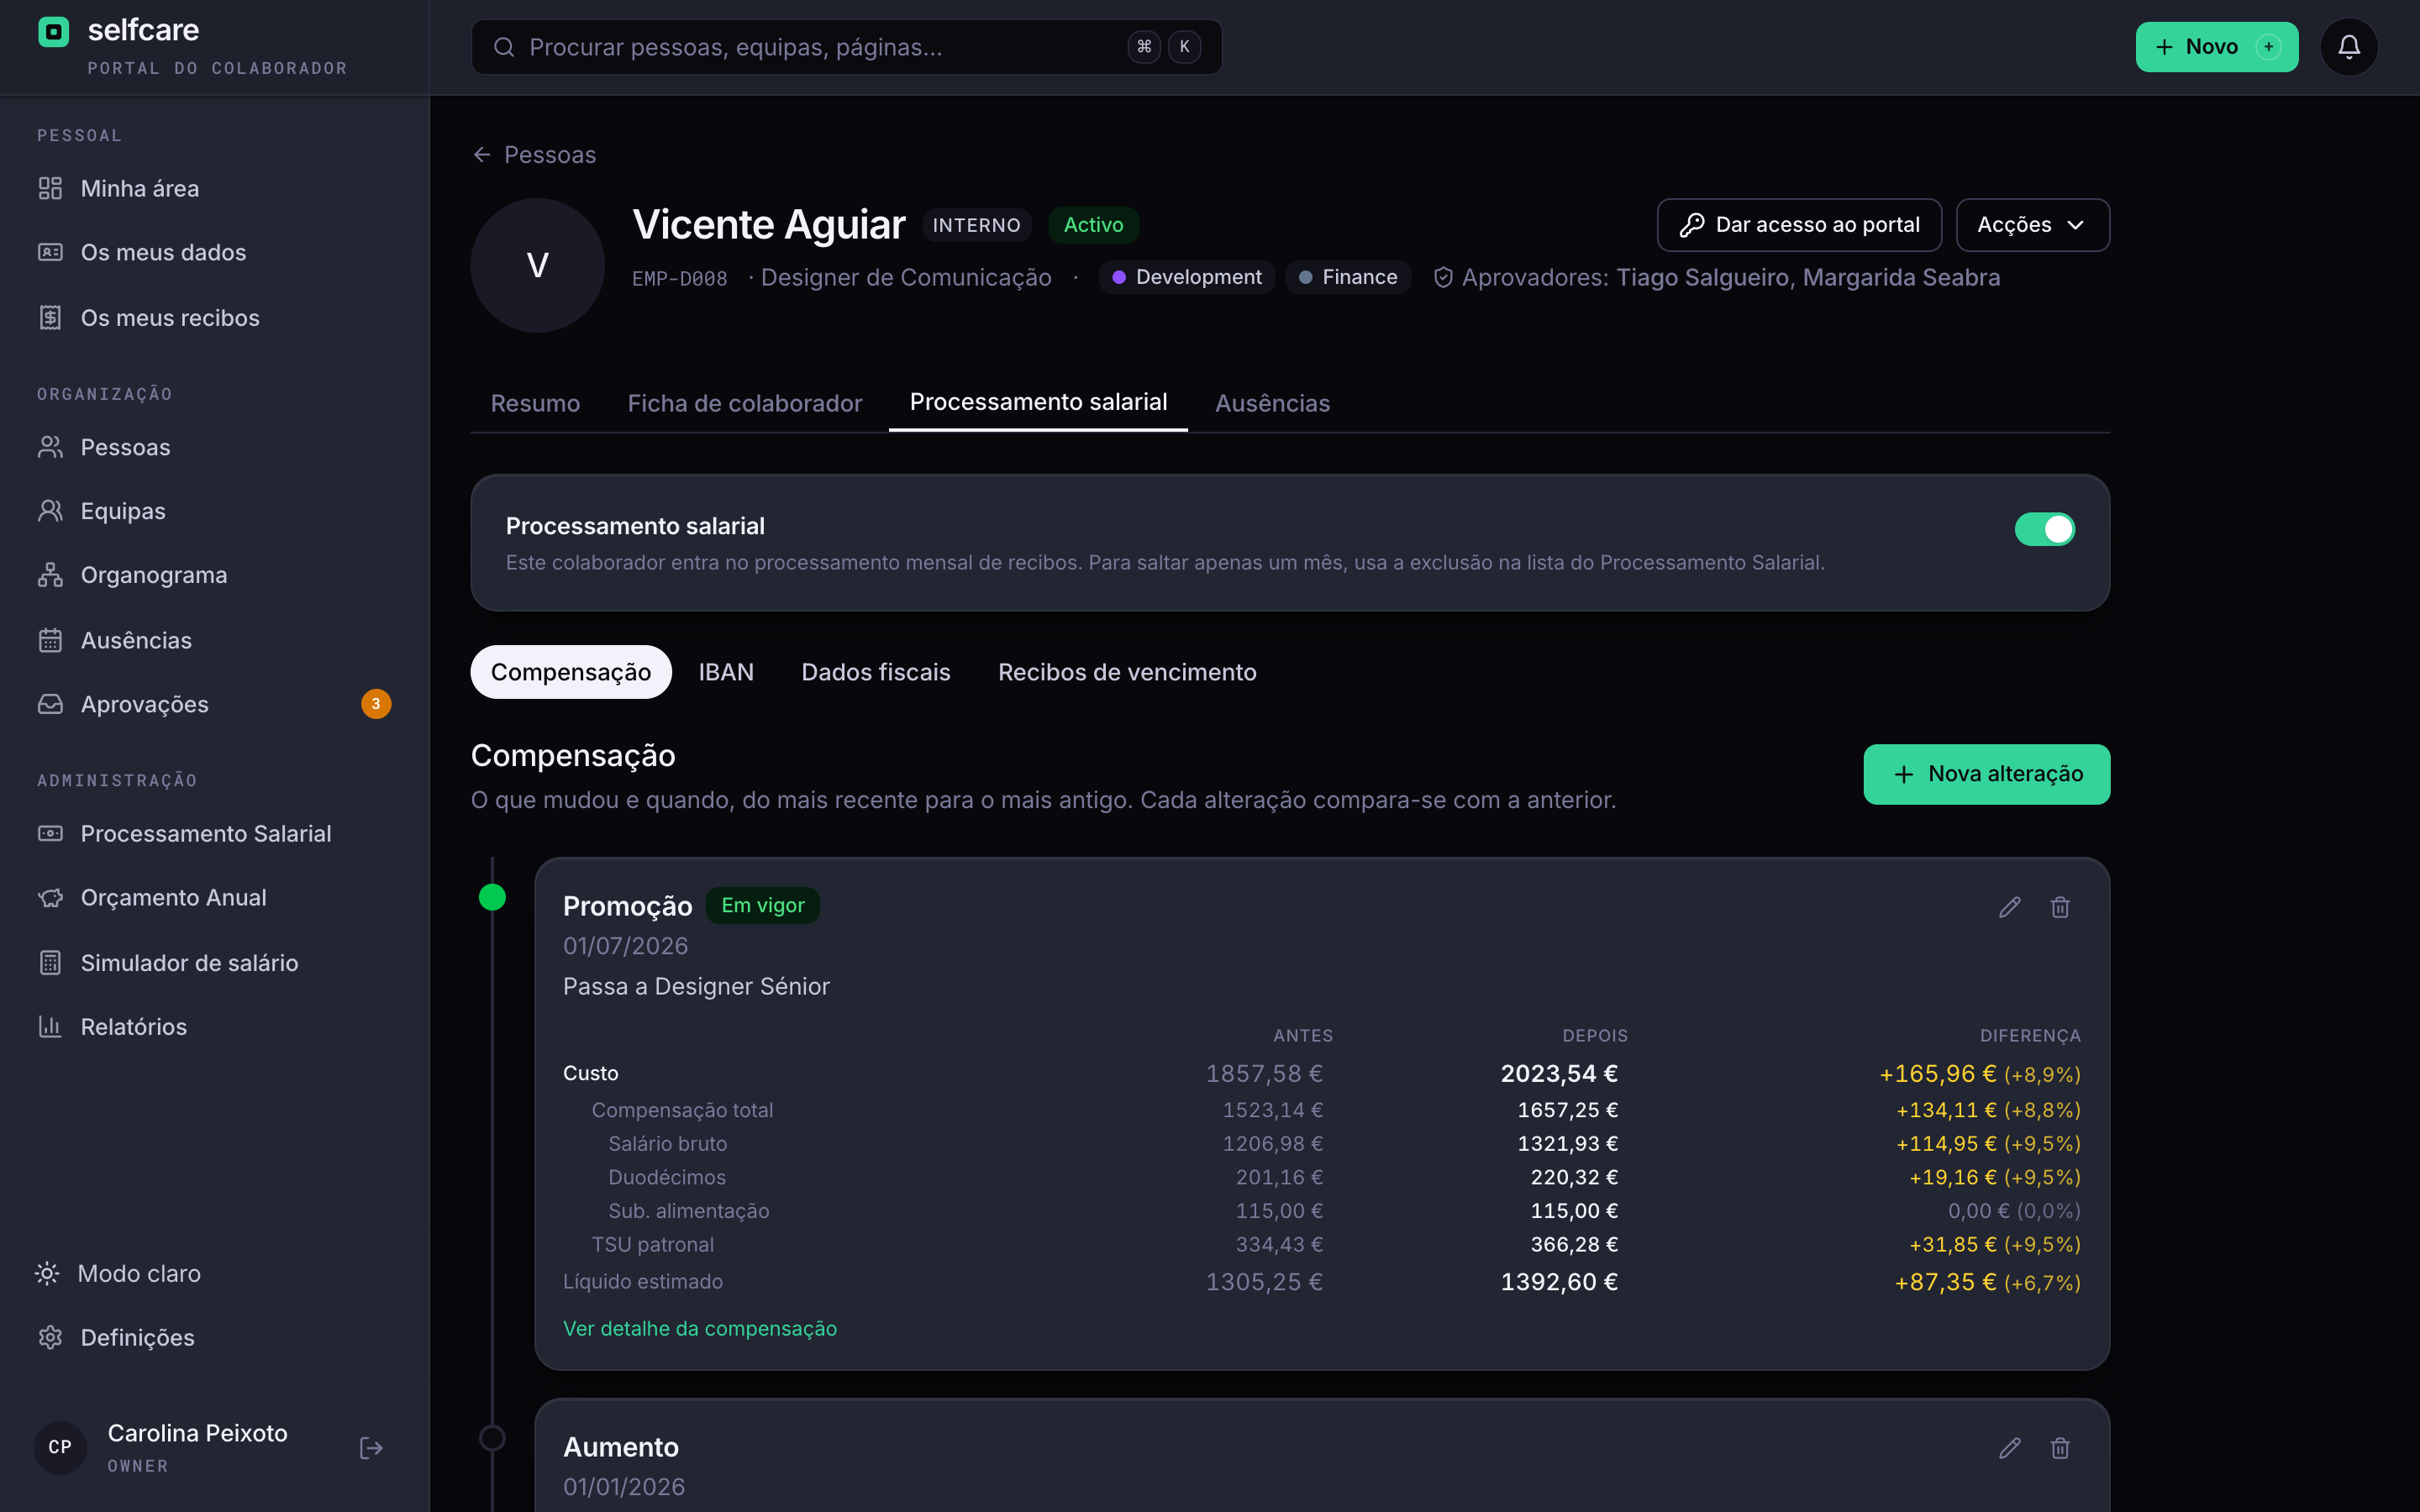
Task: Delete the Promoção compensation entry
Action: tap(2060, 907)
